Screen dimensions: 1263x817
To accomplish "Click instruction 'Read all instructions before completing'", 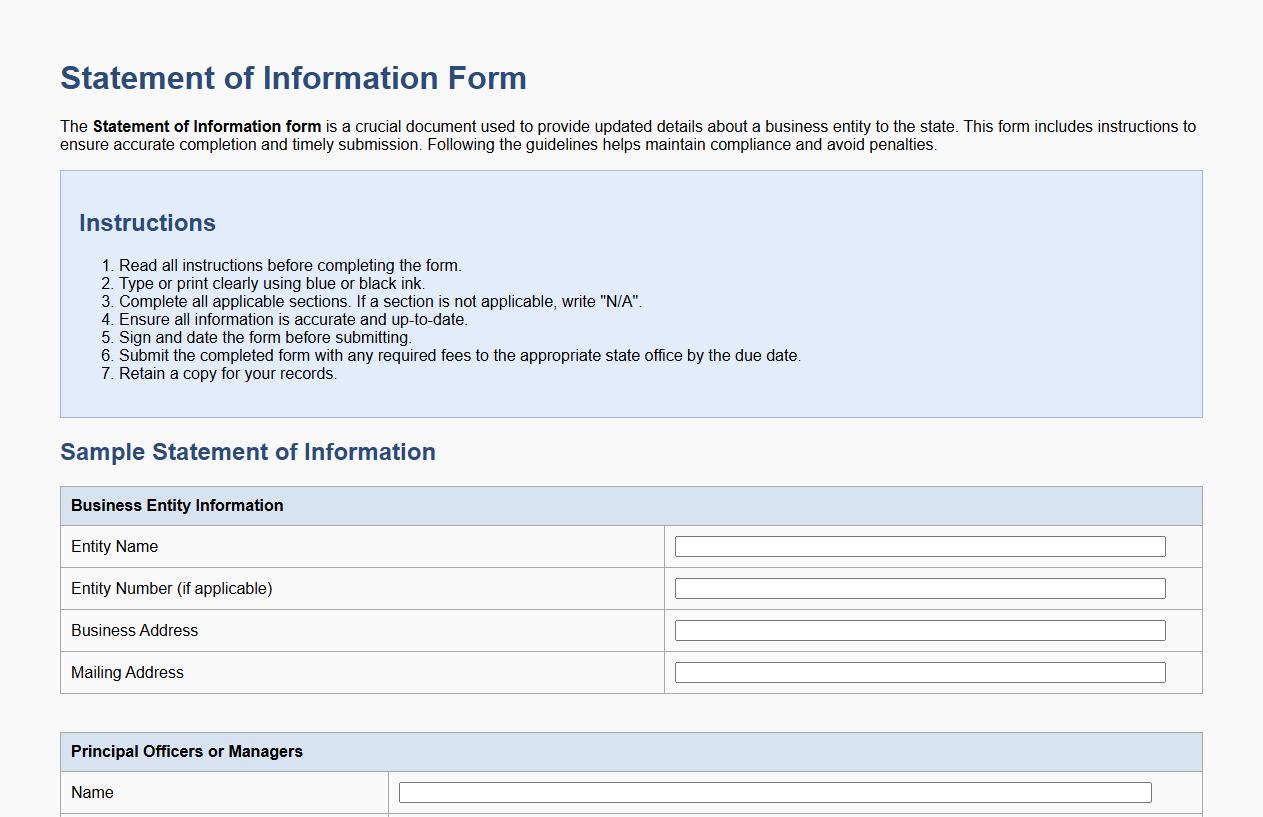I will coord(290,265).
